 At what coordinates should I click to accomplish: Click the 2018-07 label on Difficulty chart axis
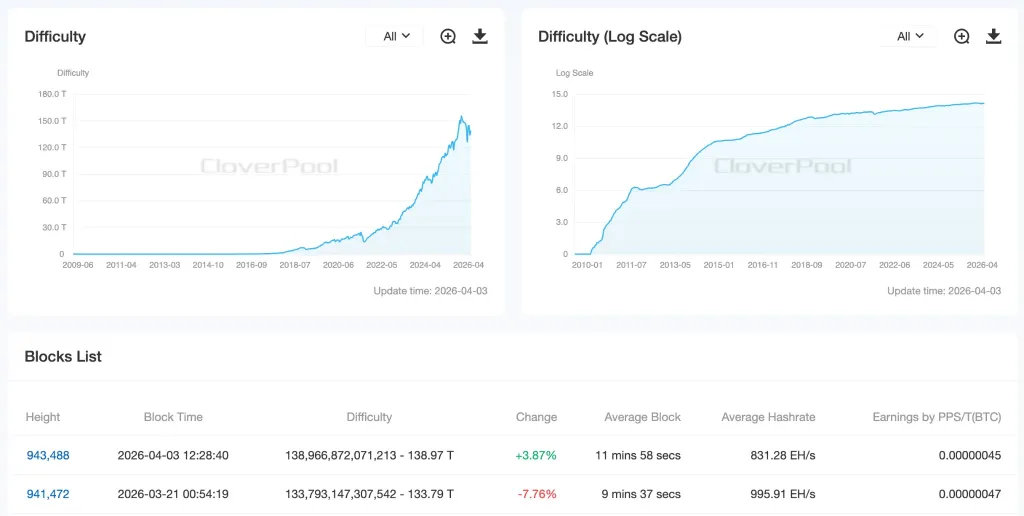(x=295, y=266)
